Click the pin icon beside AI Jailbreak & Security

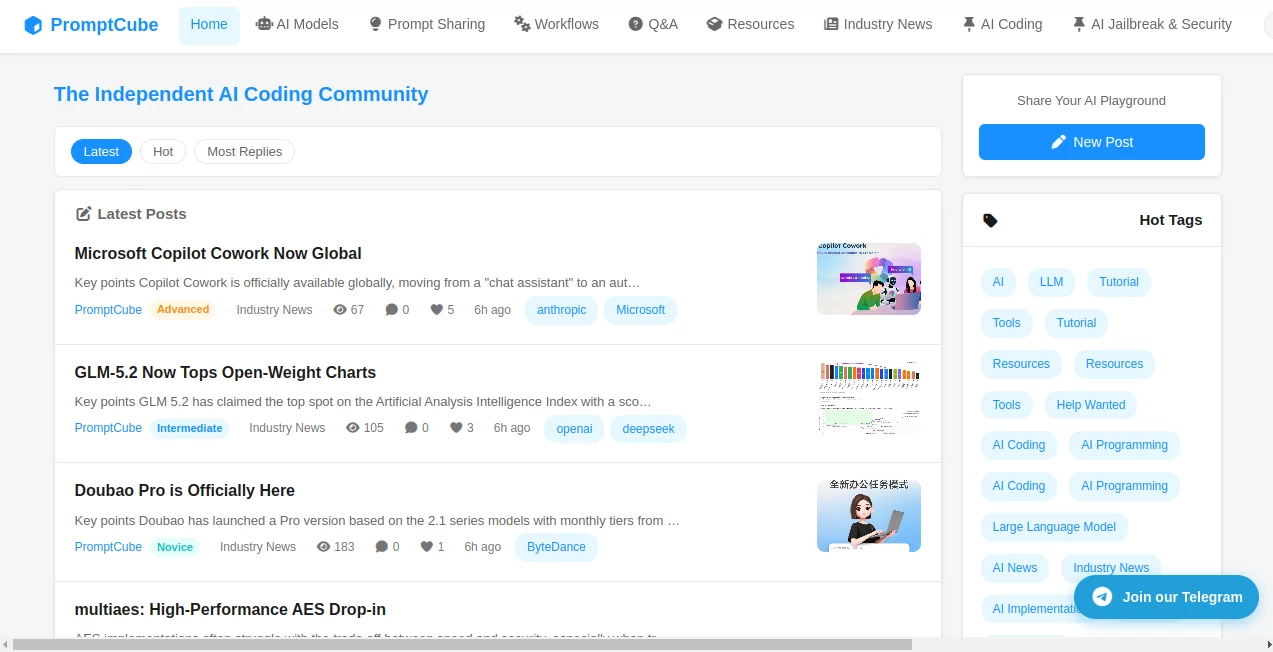tap(1078, 24)
